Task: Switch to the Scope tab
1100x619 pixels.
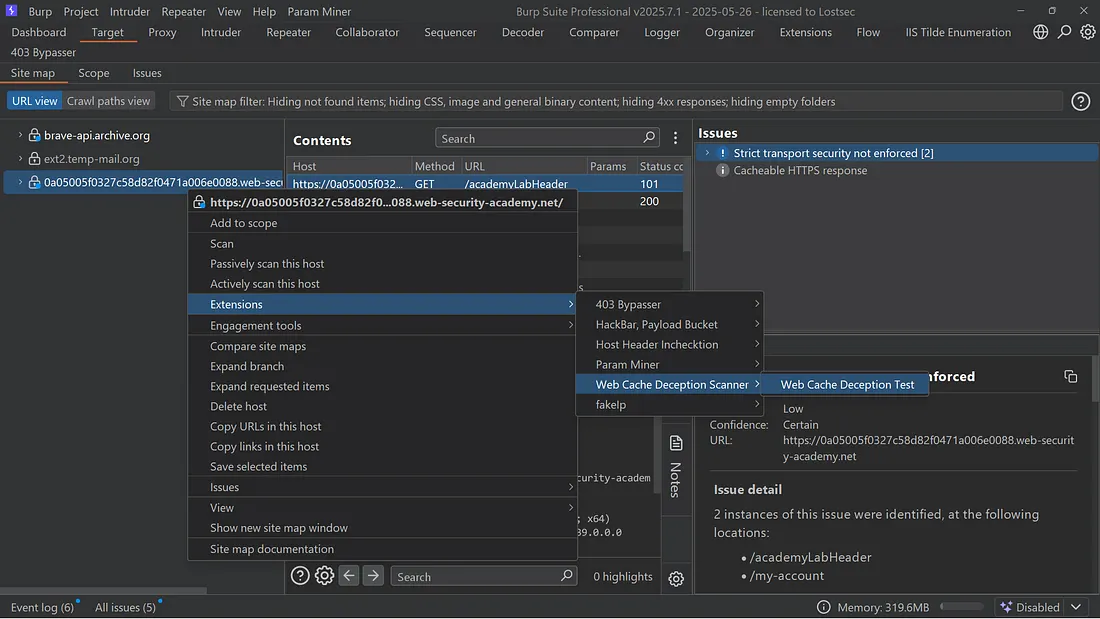Action: [x=93, y=73]
